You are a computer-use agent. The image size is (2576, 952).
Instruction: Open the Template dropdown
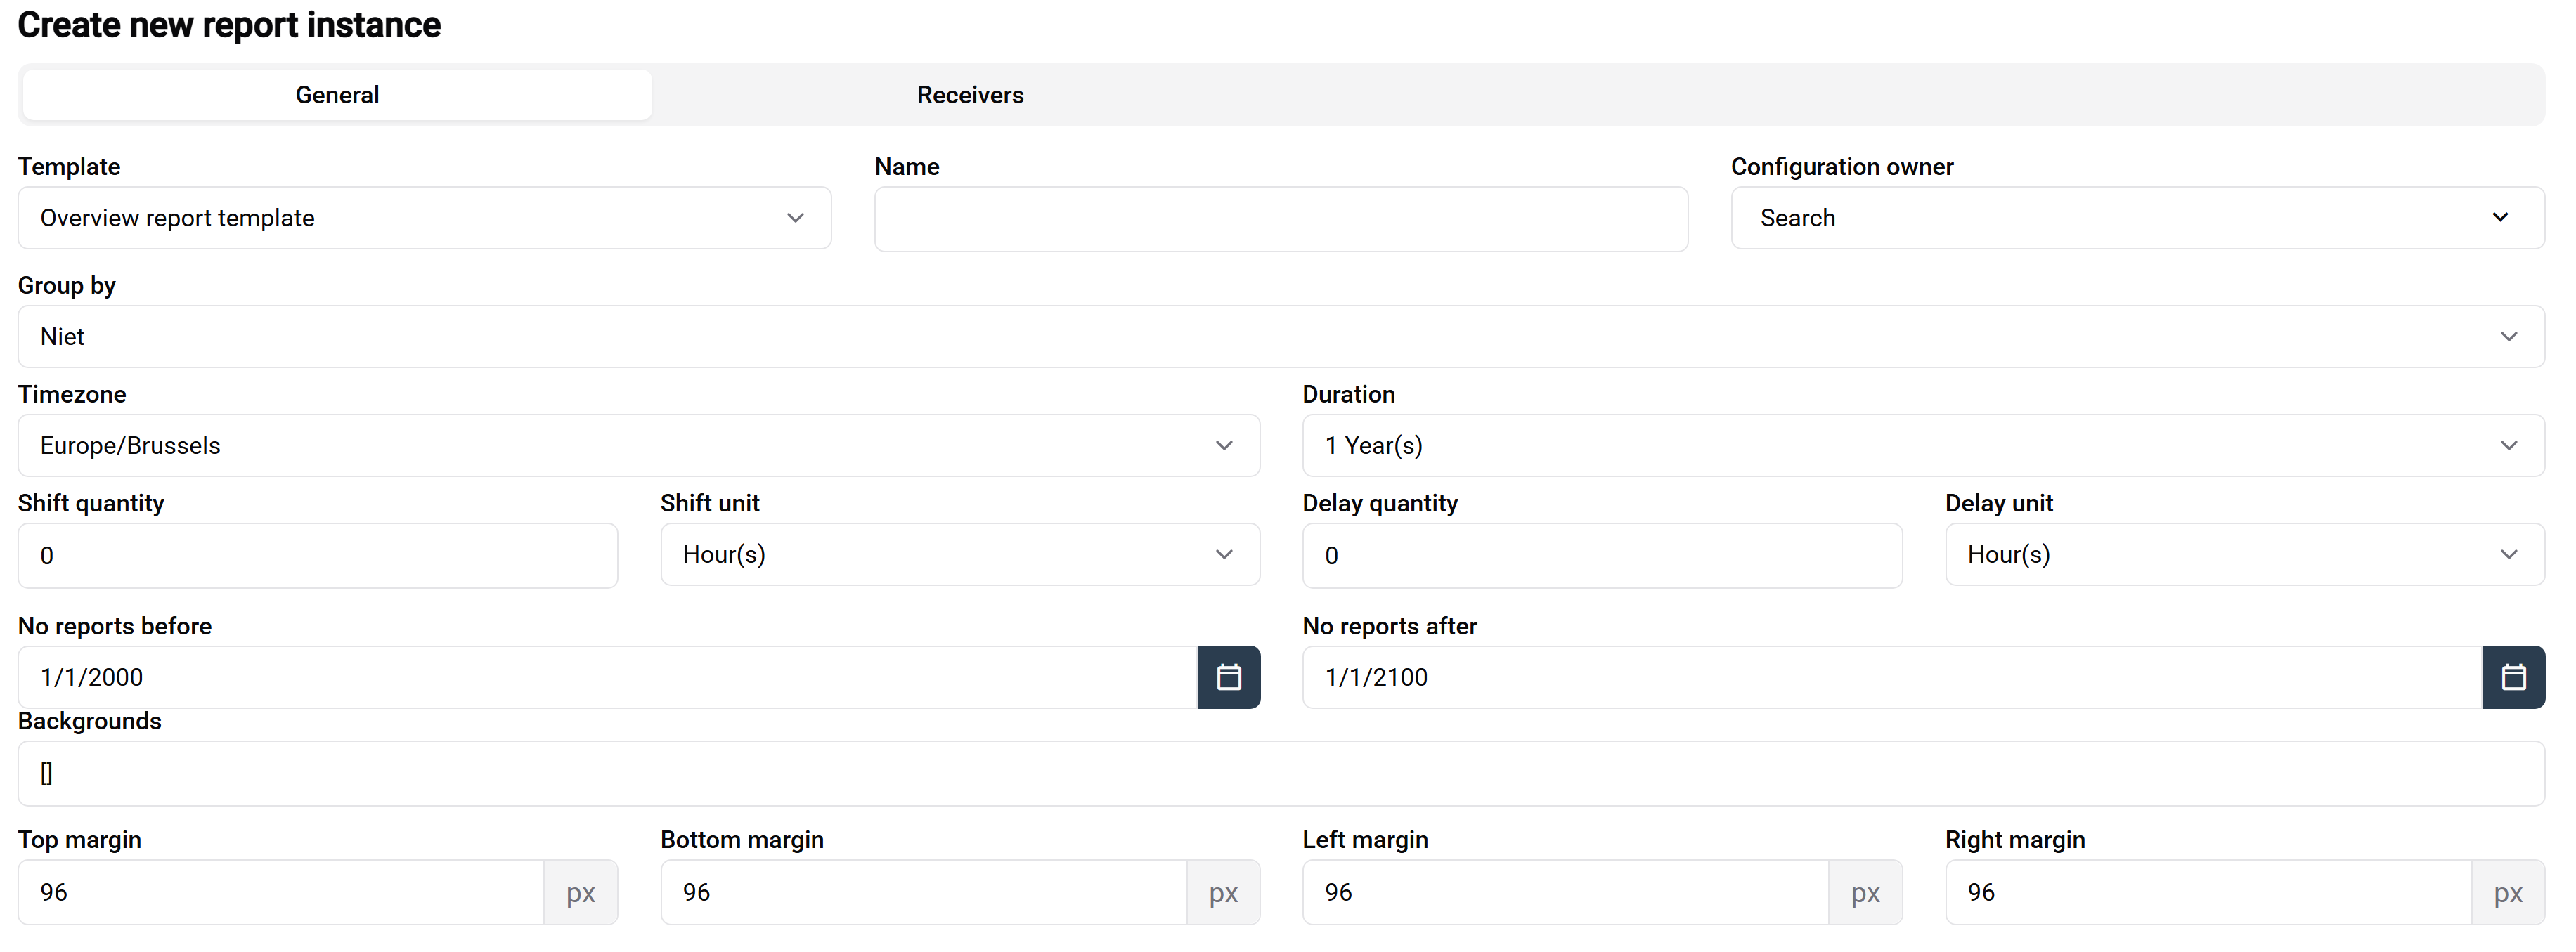[424, 218]
